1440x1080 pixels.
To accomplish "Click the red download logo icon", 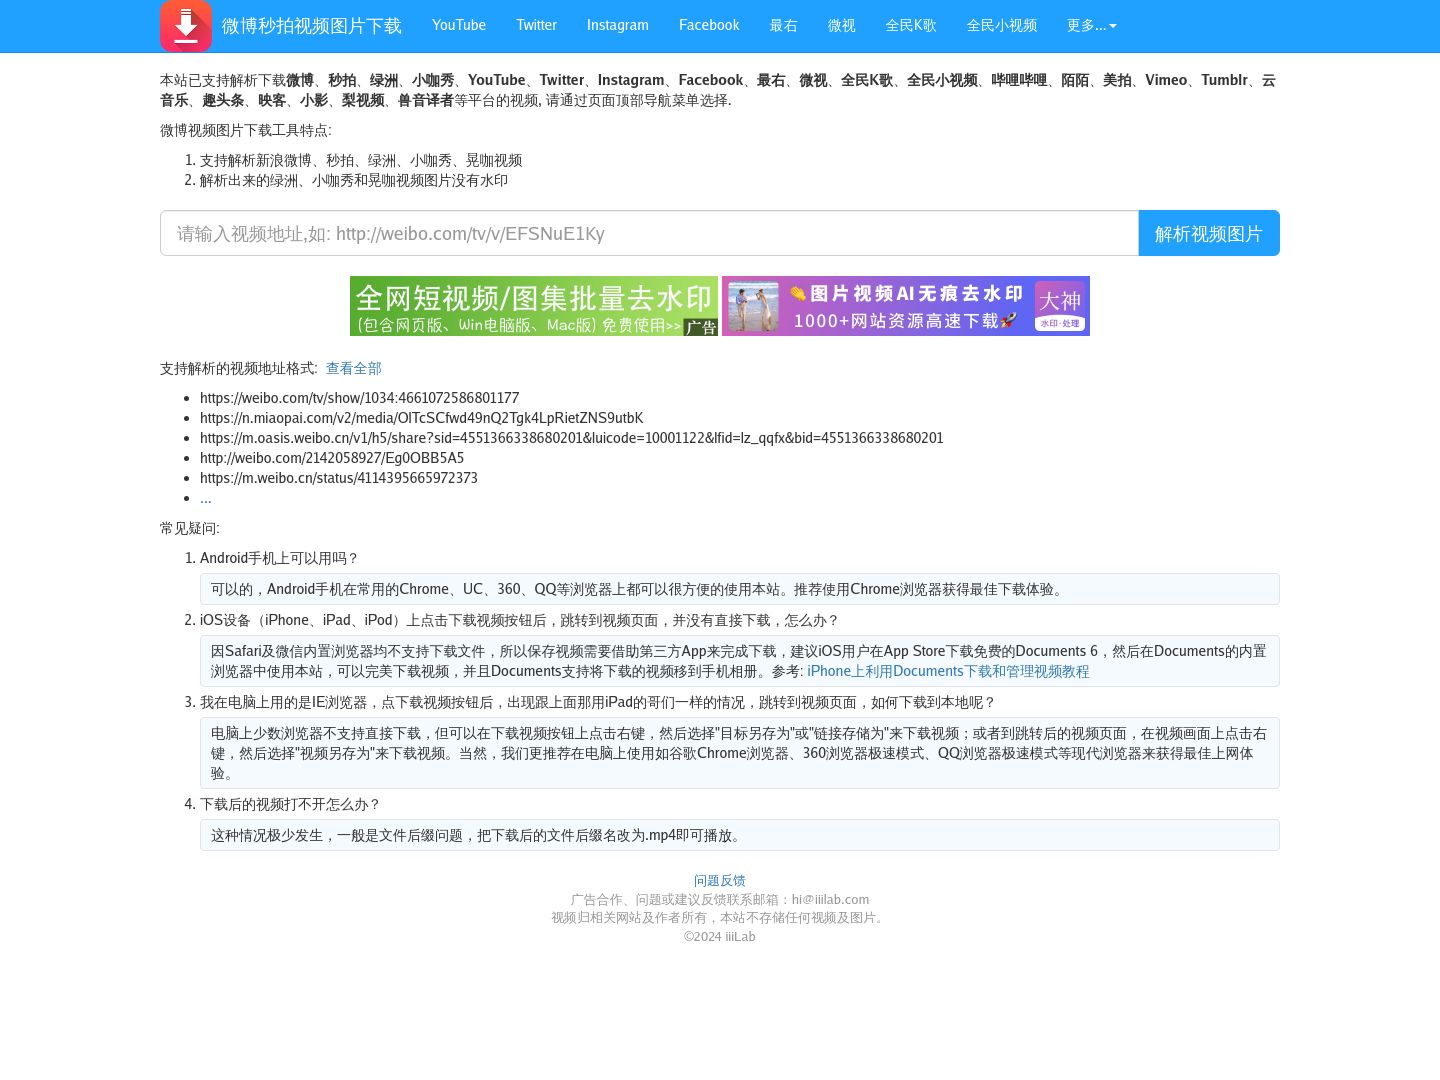I will click(186, 26).
